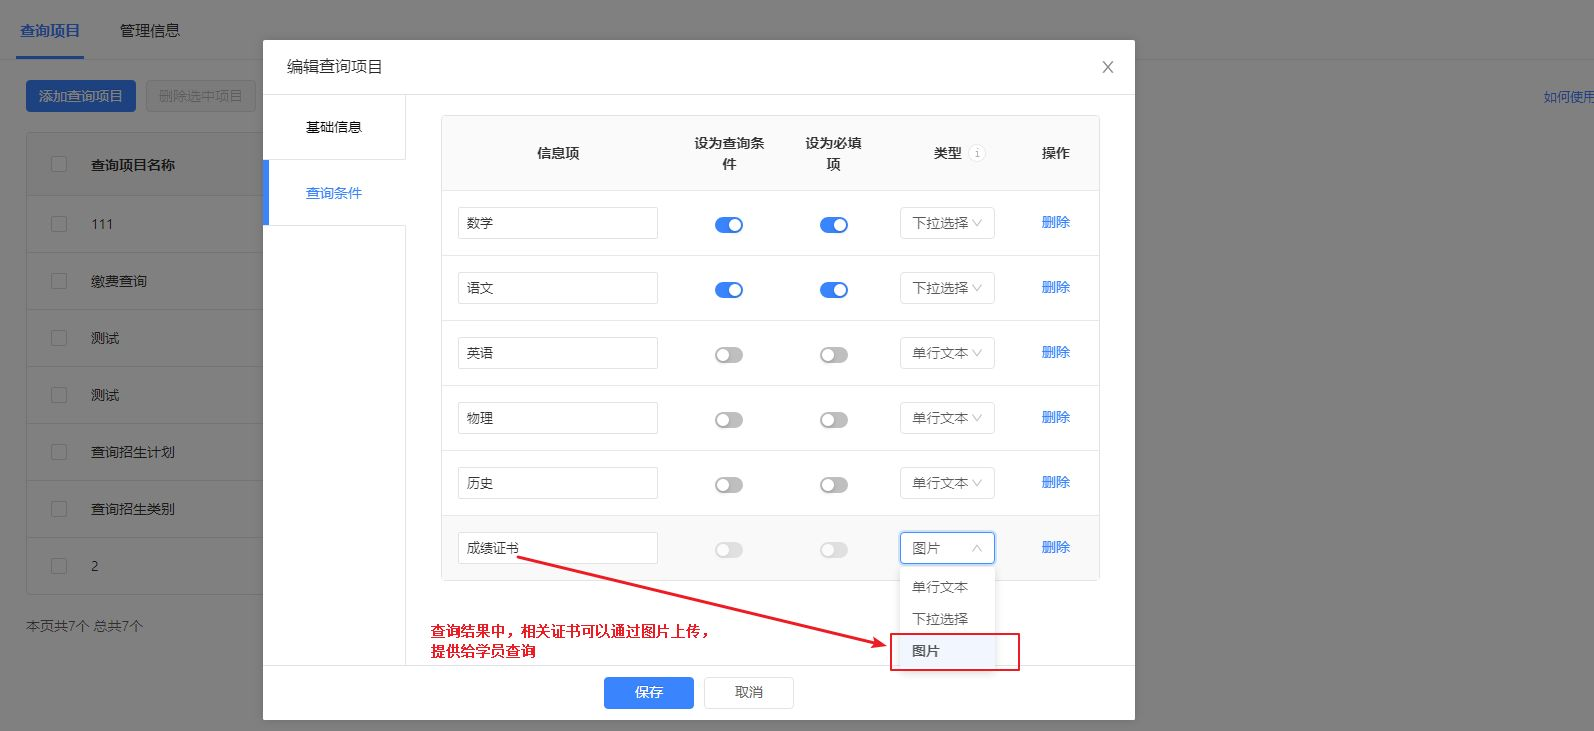Toggle 设为查询条件 for 数学
Viewport: 1594px width, 731px height.
click(x=729, y=225)
